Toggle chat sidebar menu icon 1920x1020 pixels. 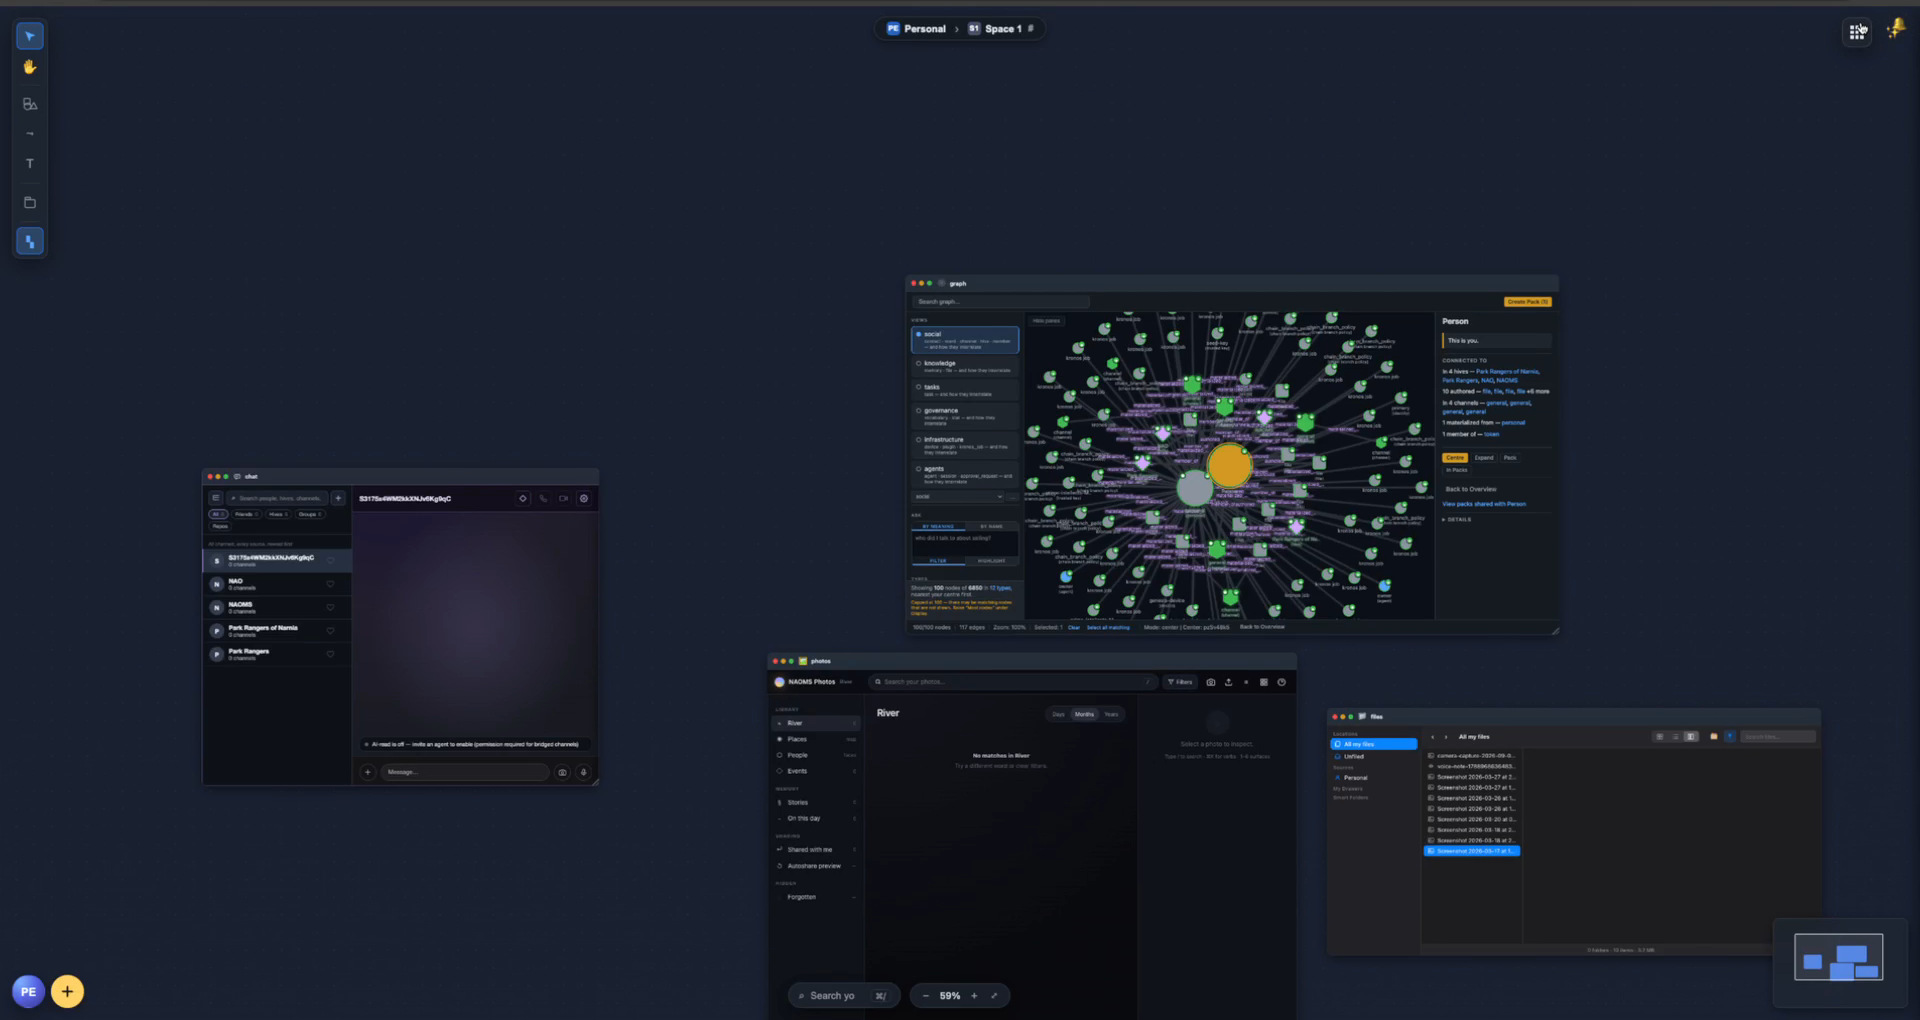coord(215,498)
